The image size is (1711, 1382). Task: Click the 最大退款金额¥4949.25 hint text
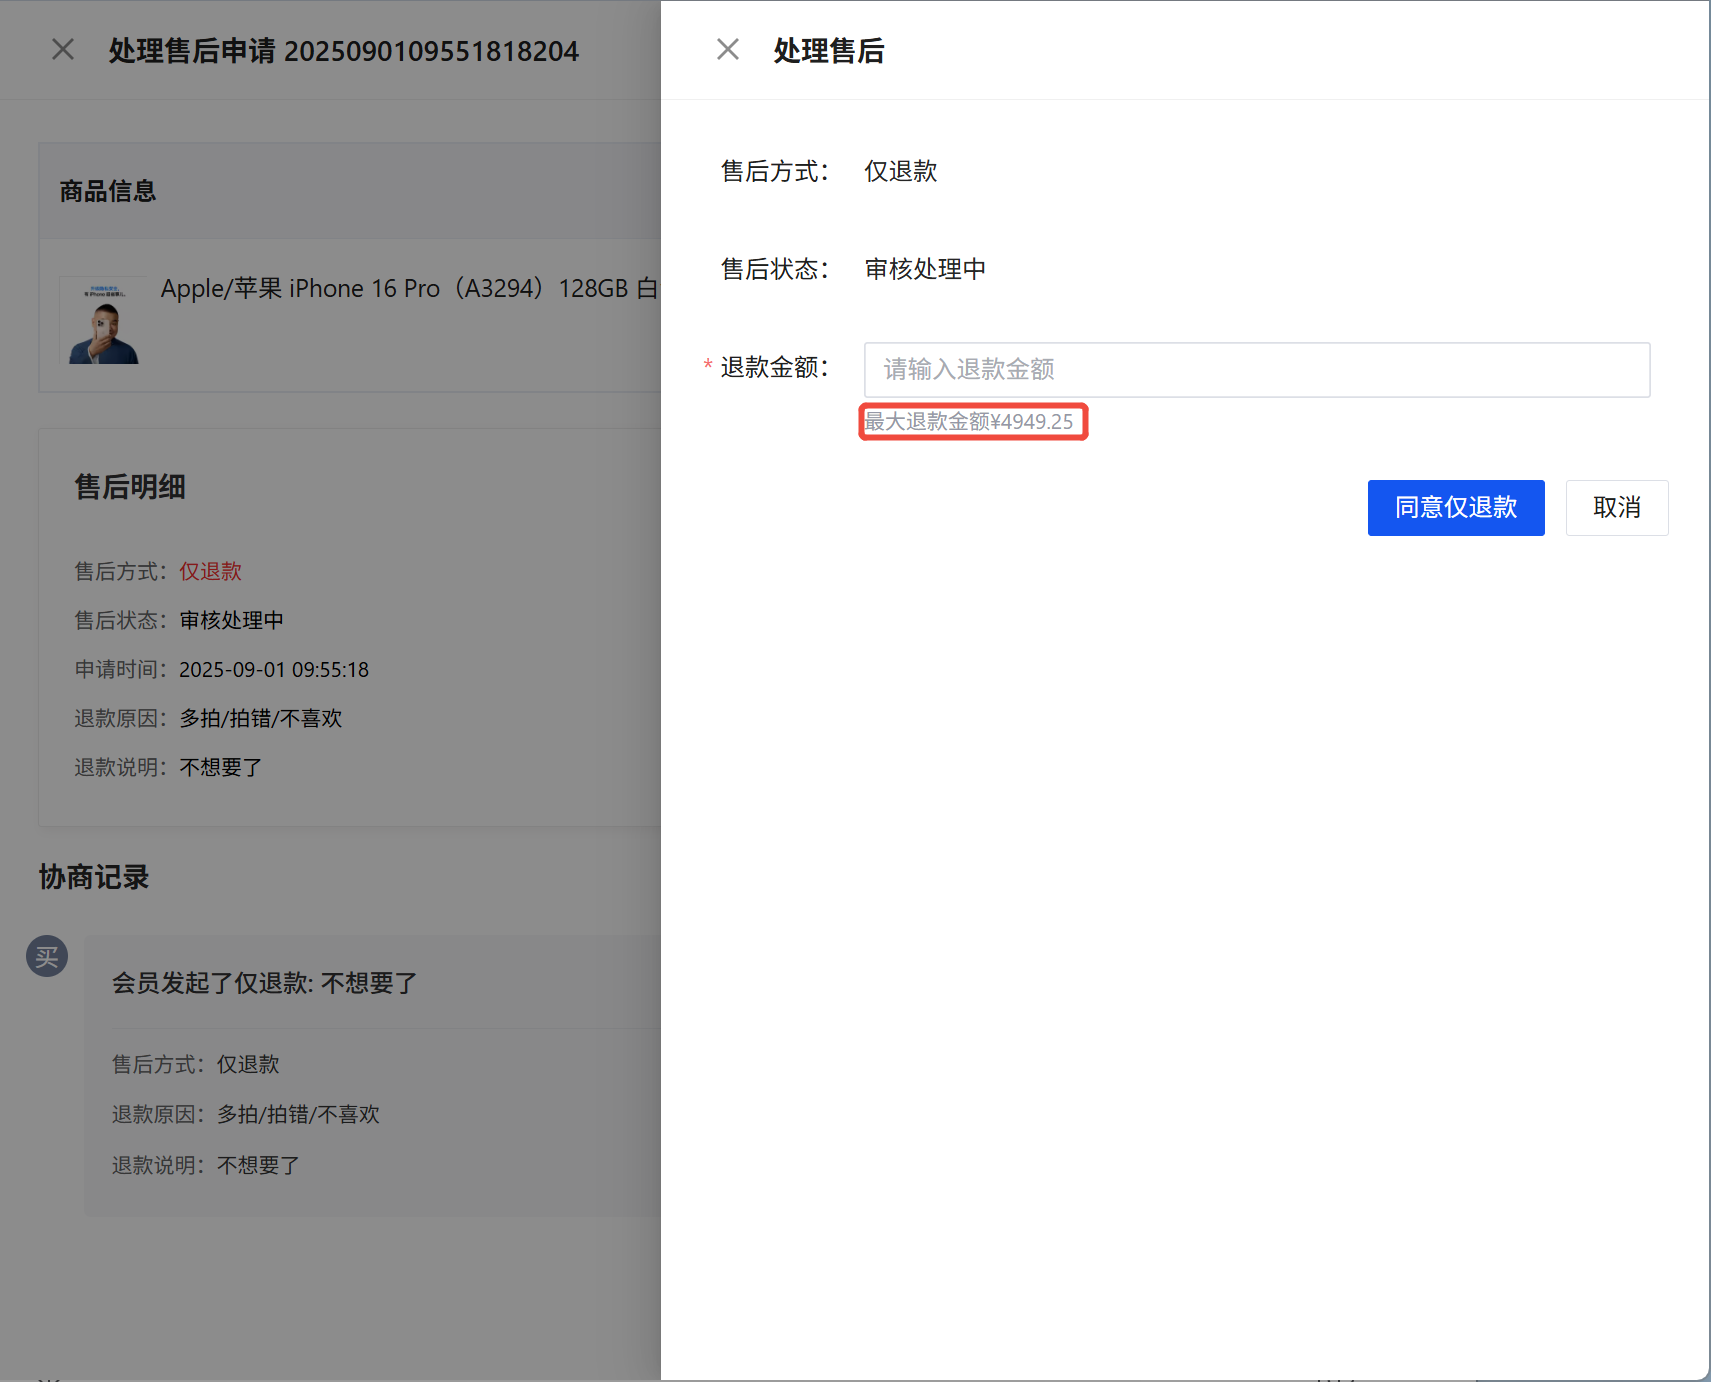click(x=969, y=422)
